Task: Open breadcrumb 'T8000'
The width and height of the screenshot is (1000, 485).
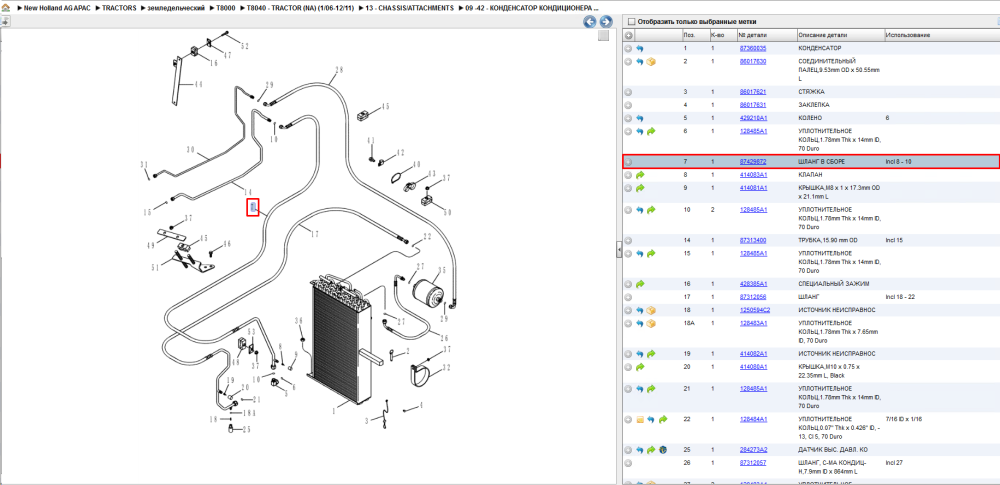Action: point(226,8)
